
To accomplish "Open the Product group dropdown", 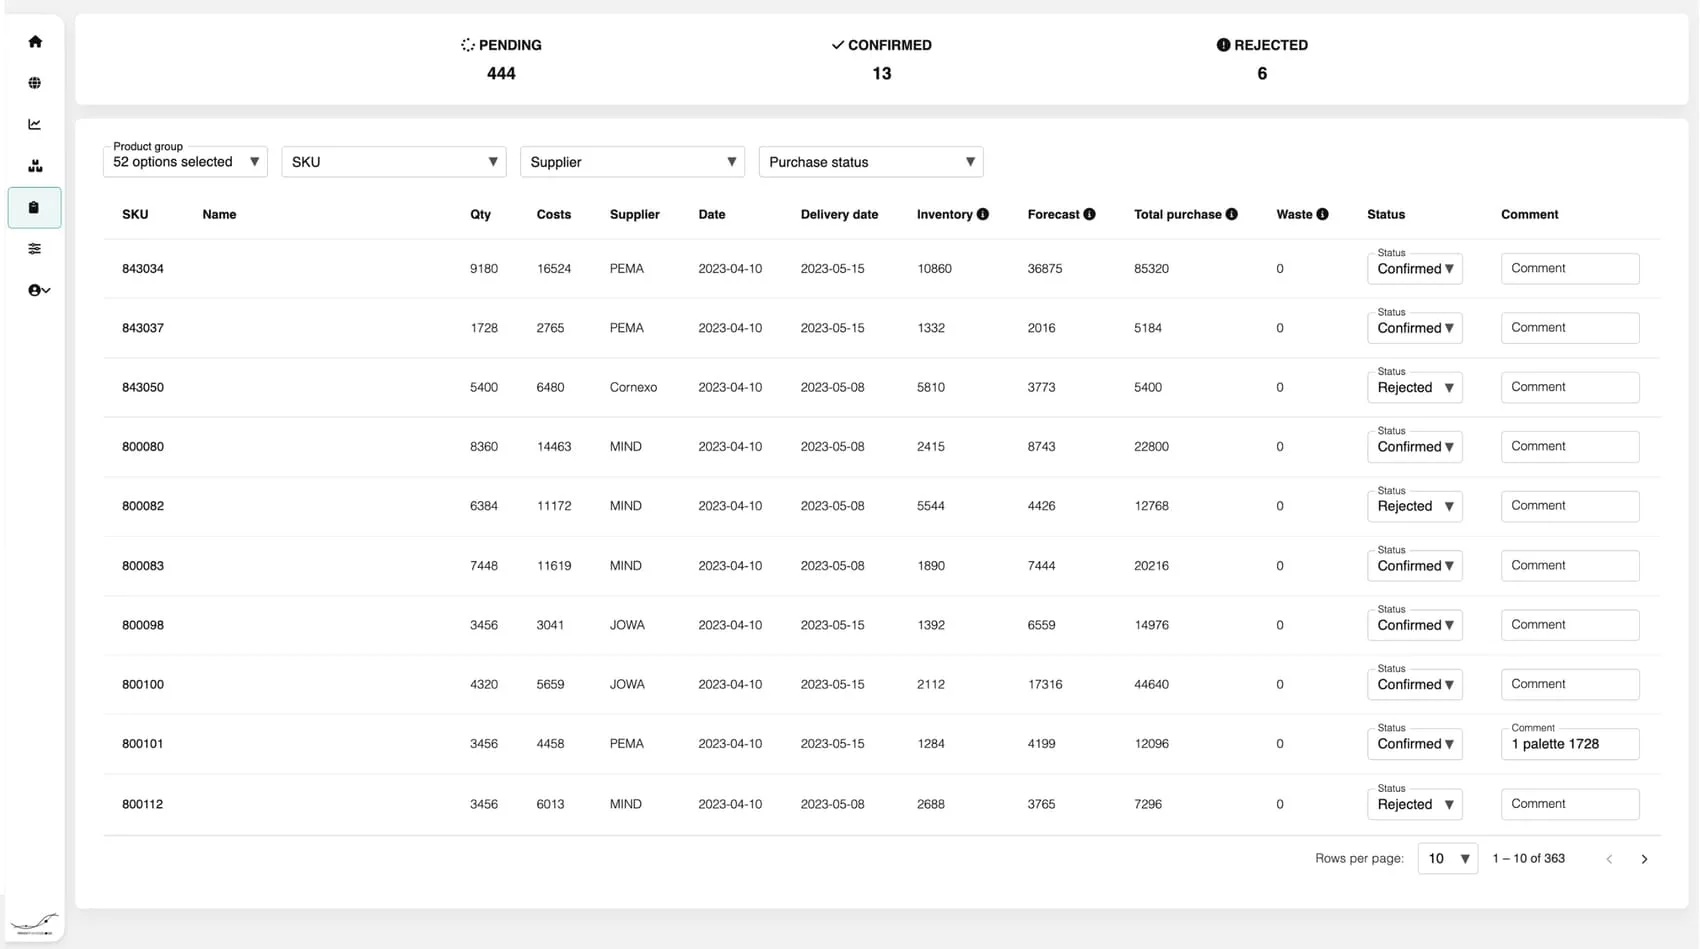I will coord(184,161).
